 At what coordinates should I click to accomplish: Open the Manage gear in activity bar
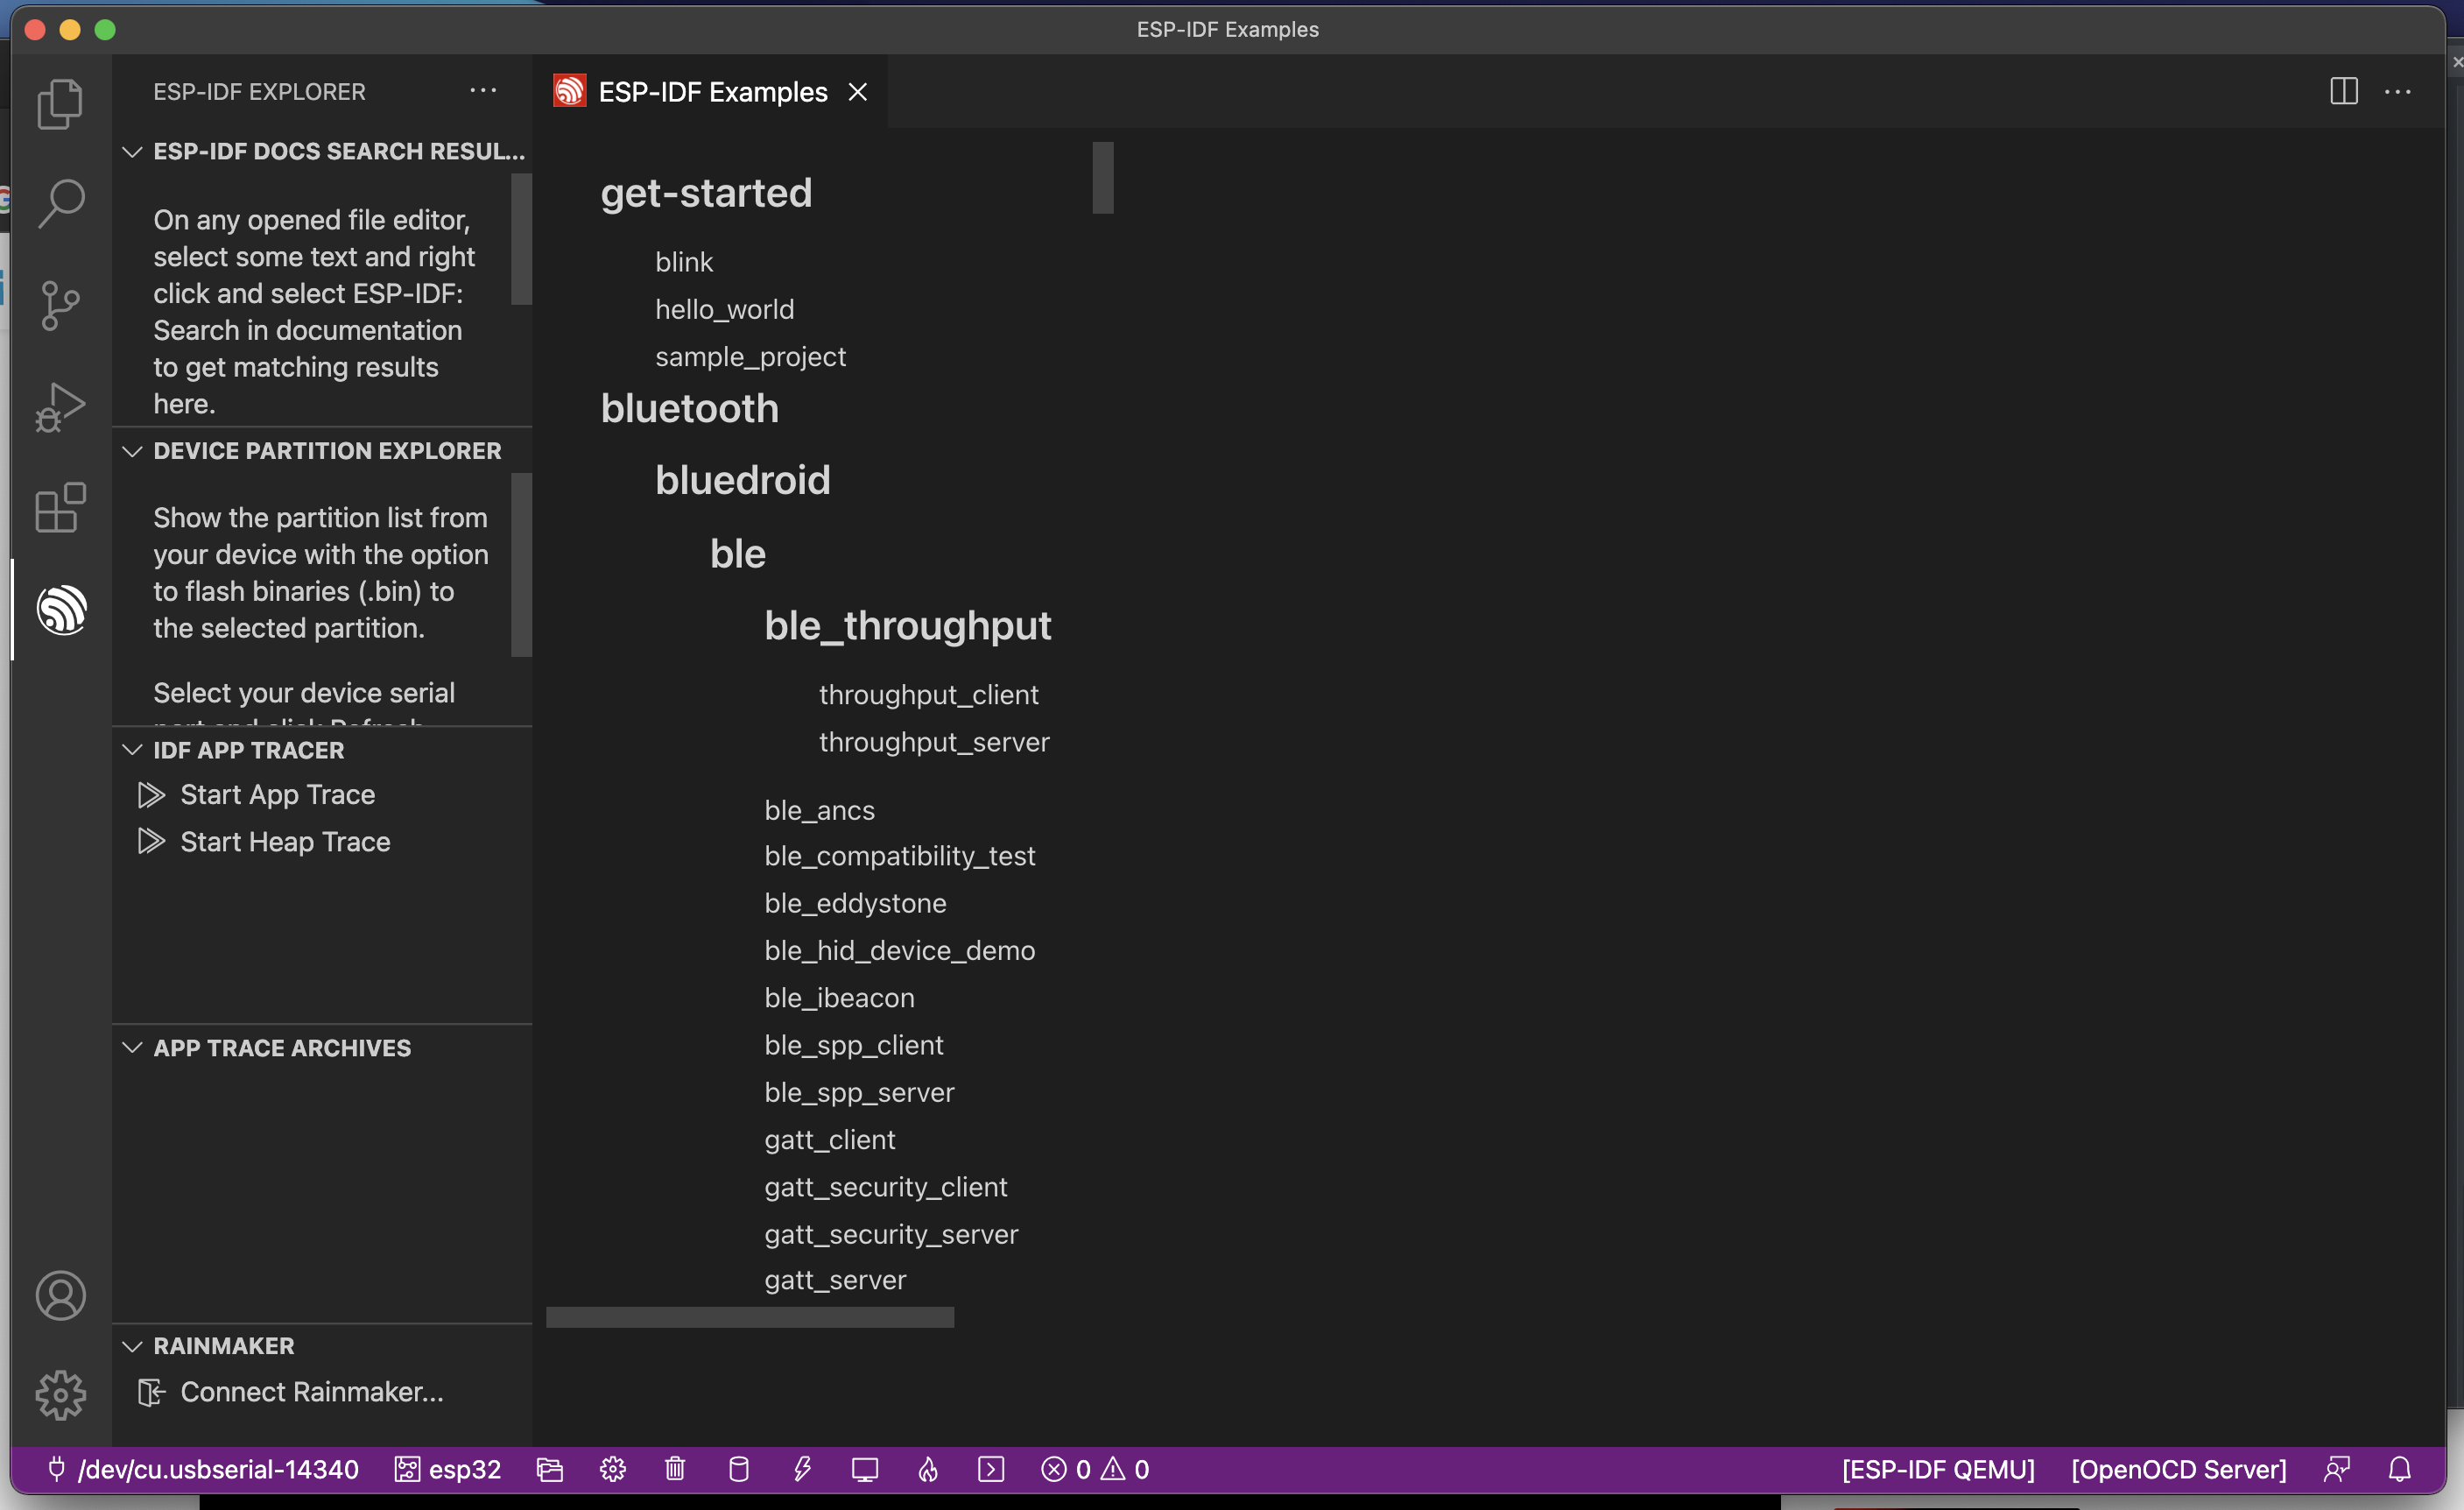coord(60,1395)
